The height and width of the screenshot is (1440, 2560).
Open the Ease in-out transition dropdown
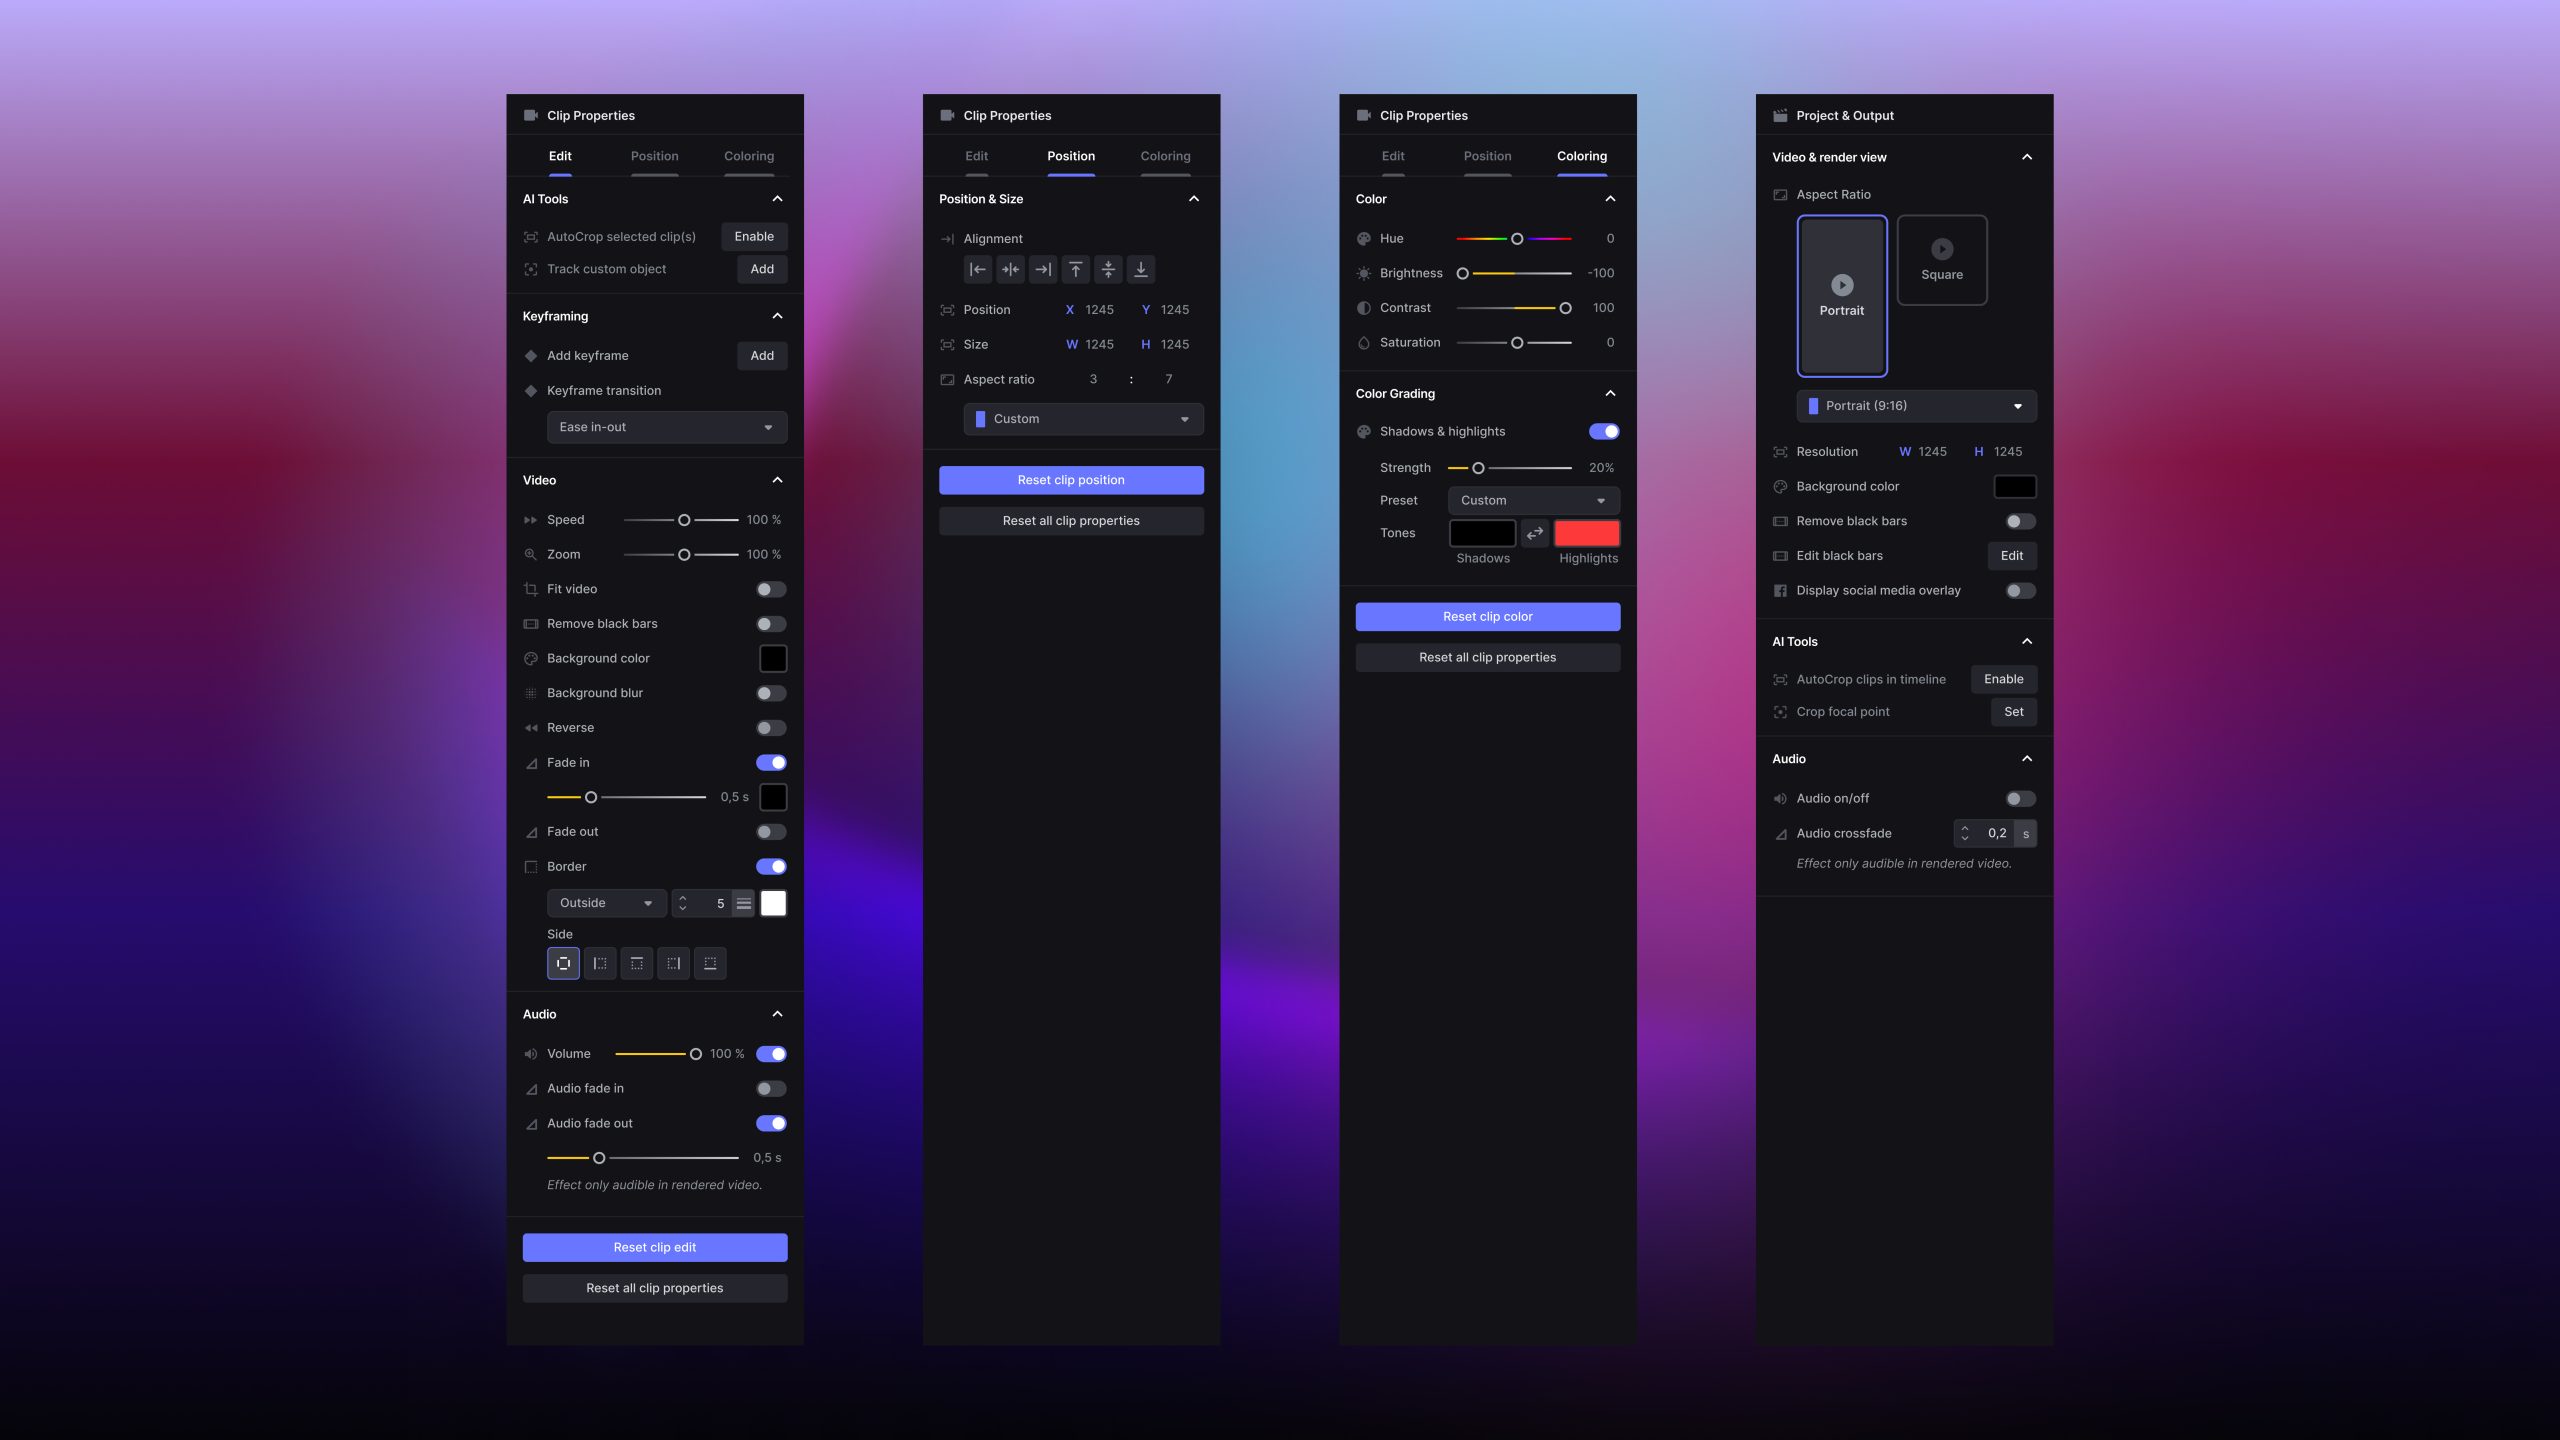[667, 427]
